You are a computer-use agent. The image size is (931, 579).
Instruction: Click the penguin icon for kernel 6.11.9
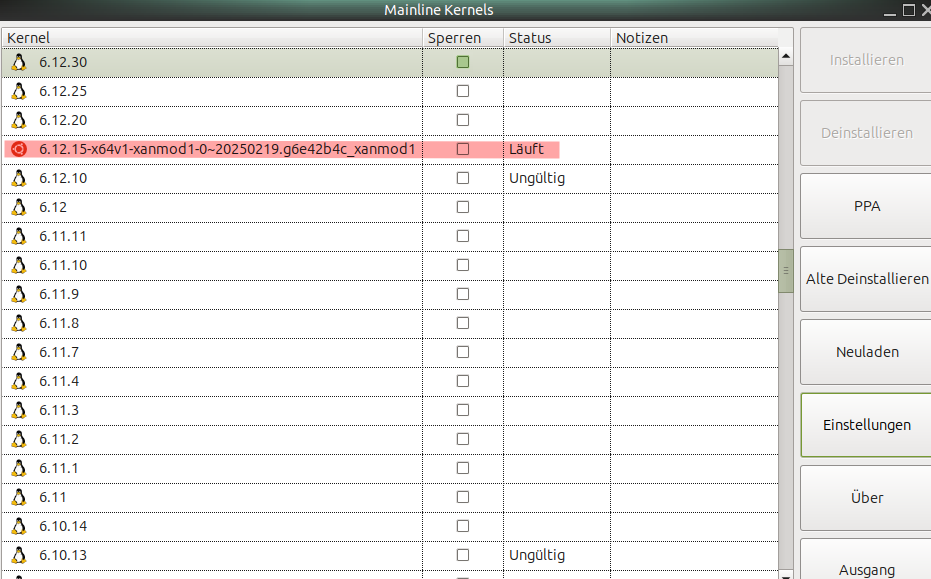pos(19,295)
